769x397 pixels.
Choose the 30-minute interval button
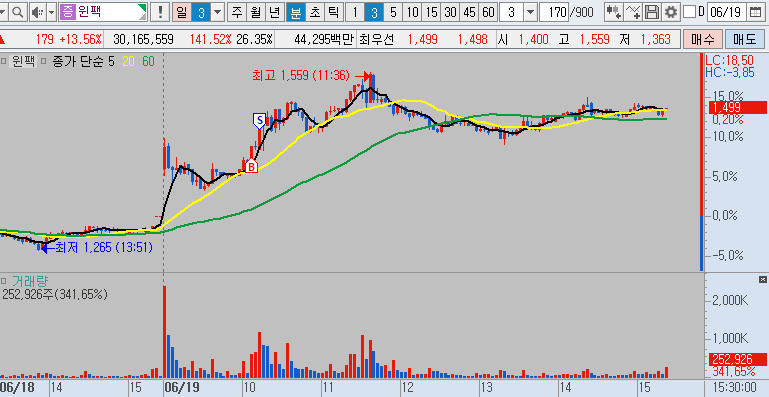coord(450,12)
